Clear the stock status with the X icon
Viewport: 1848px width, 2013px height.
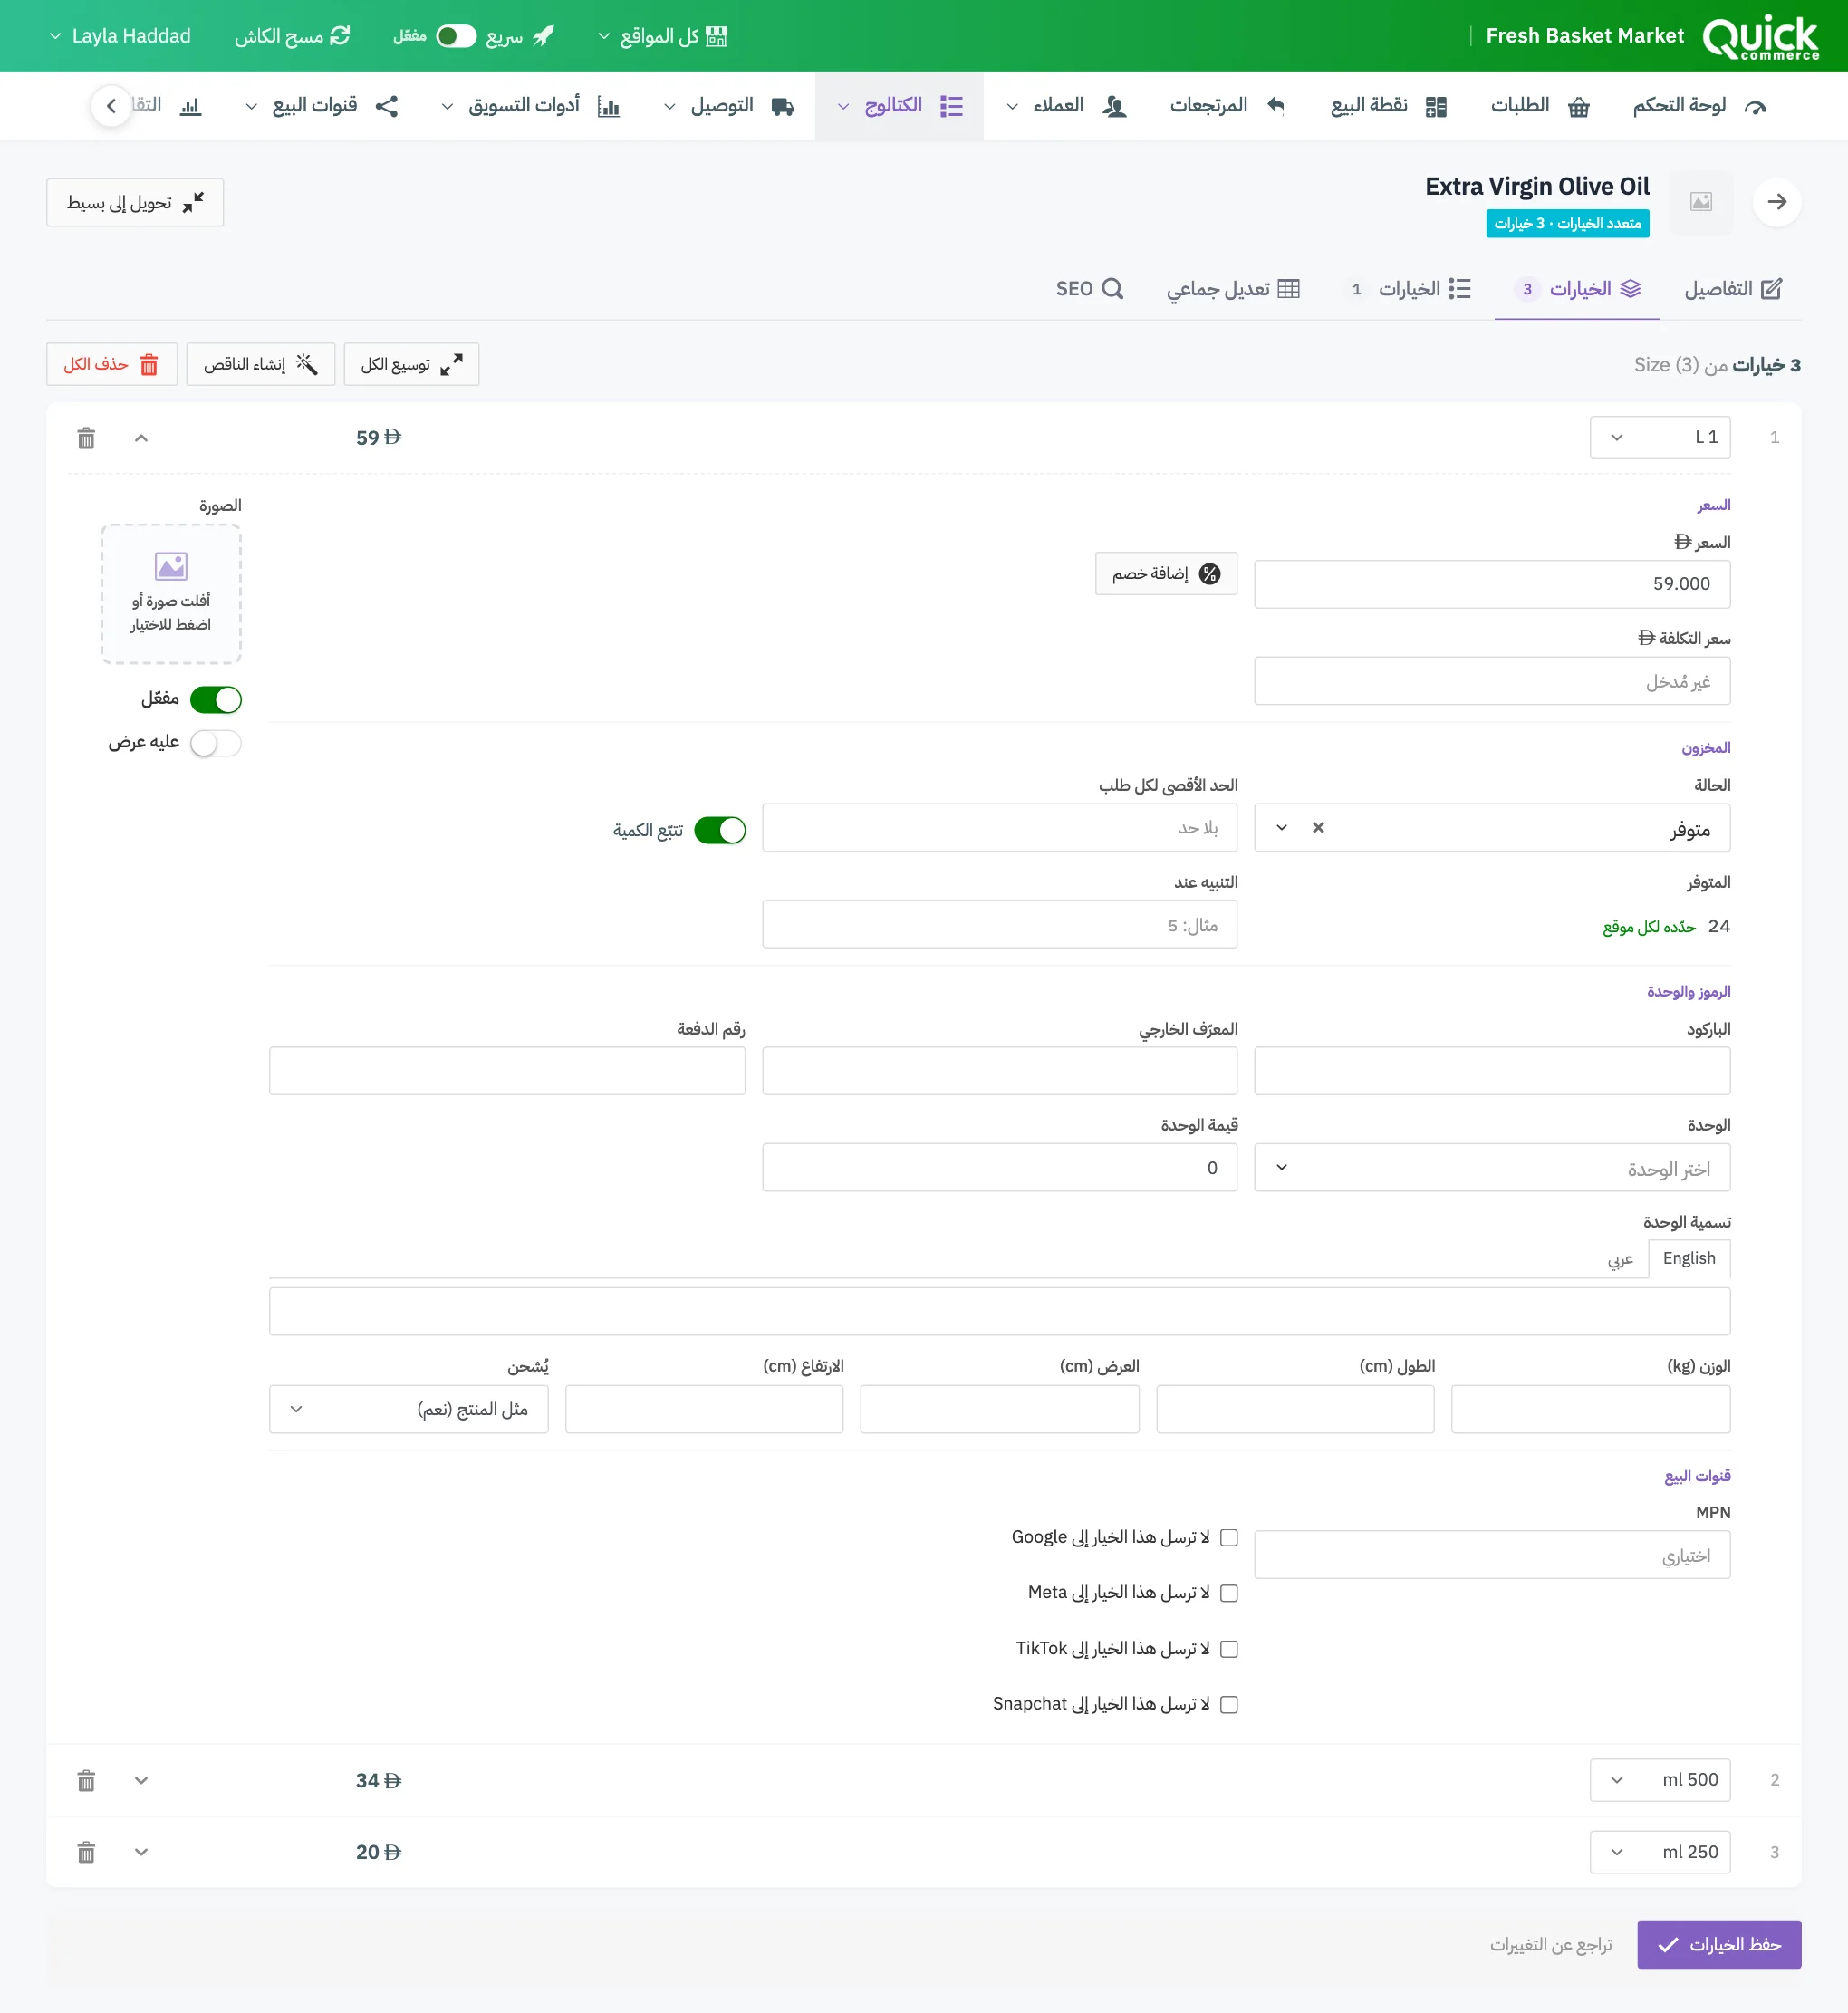pyautogui.click(x=1318, y=828)
